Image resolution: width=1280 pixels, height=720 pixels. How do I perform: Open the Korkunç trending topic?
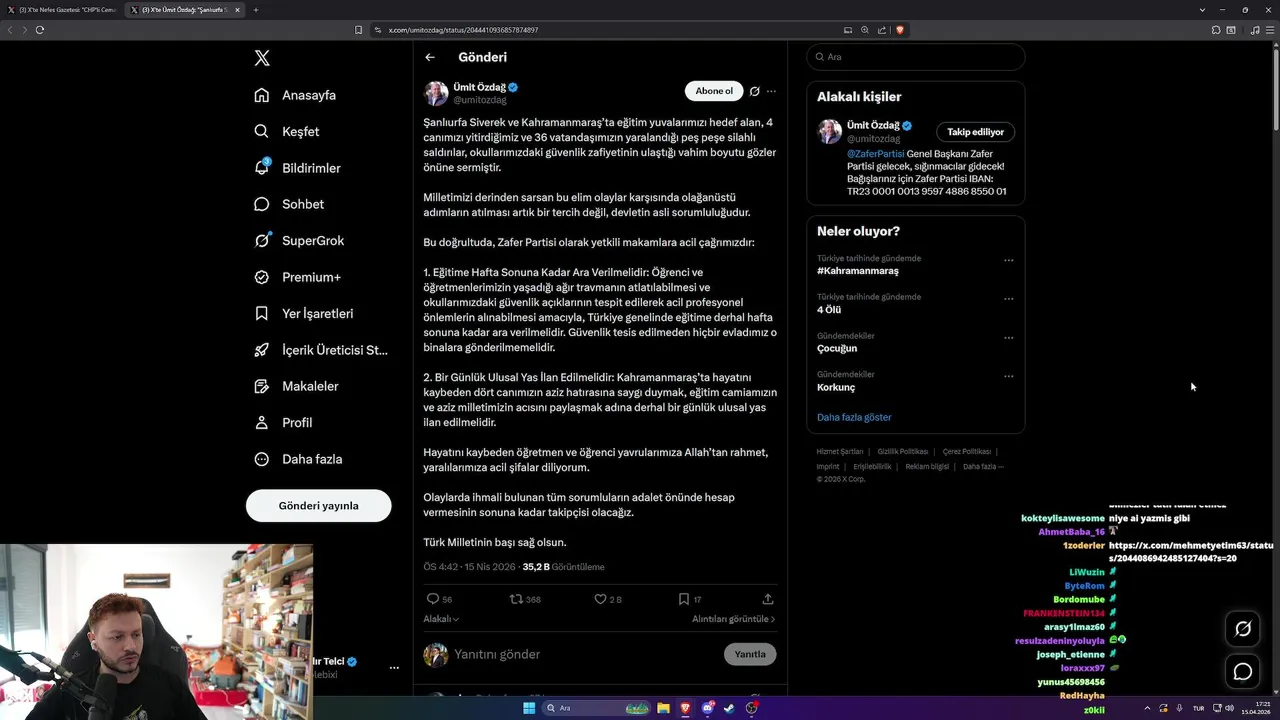pyautogui.click(x=836, y=388)
